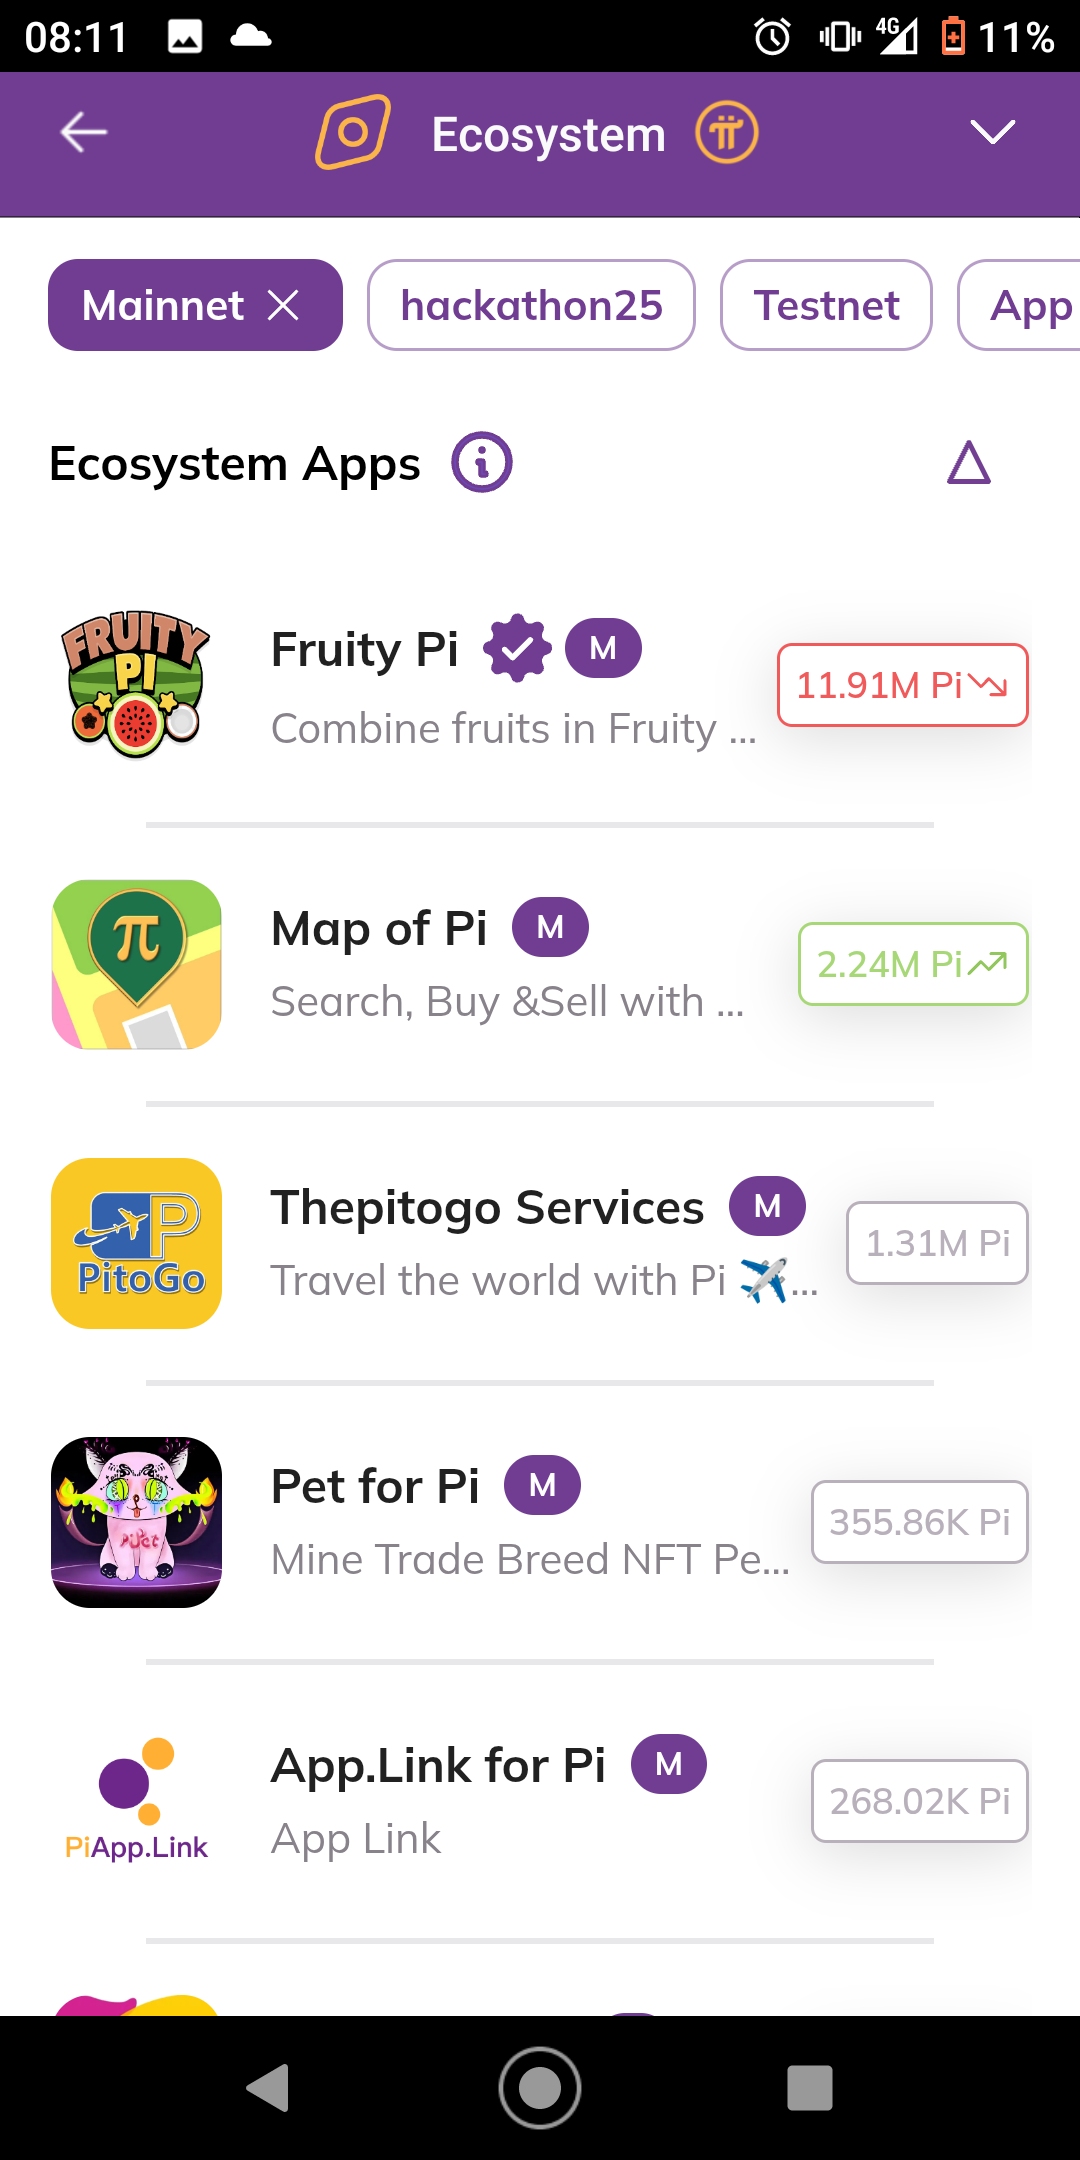Open the PitoGo app icon
Screen dimensions: 1080x2160
(x=136, y=1243)
